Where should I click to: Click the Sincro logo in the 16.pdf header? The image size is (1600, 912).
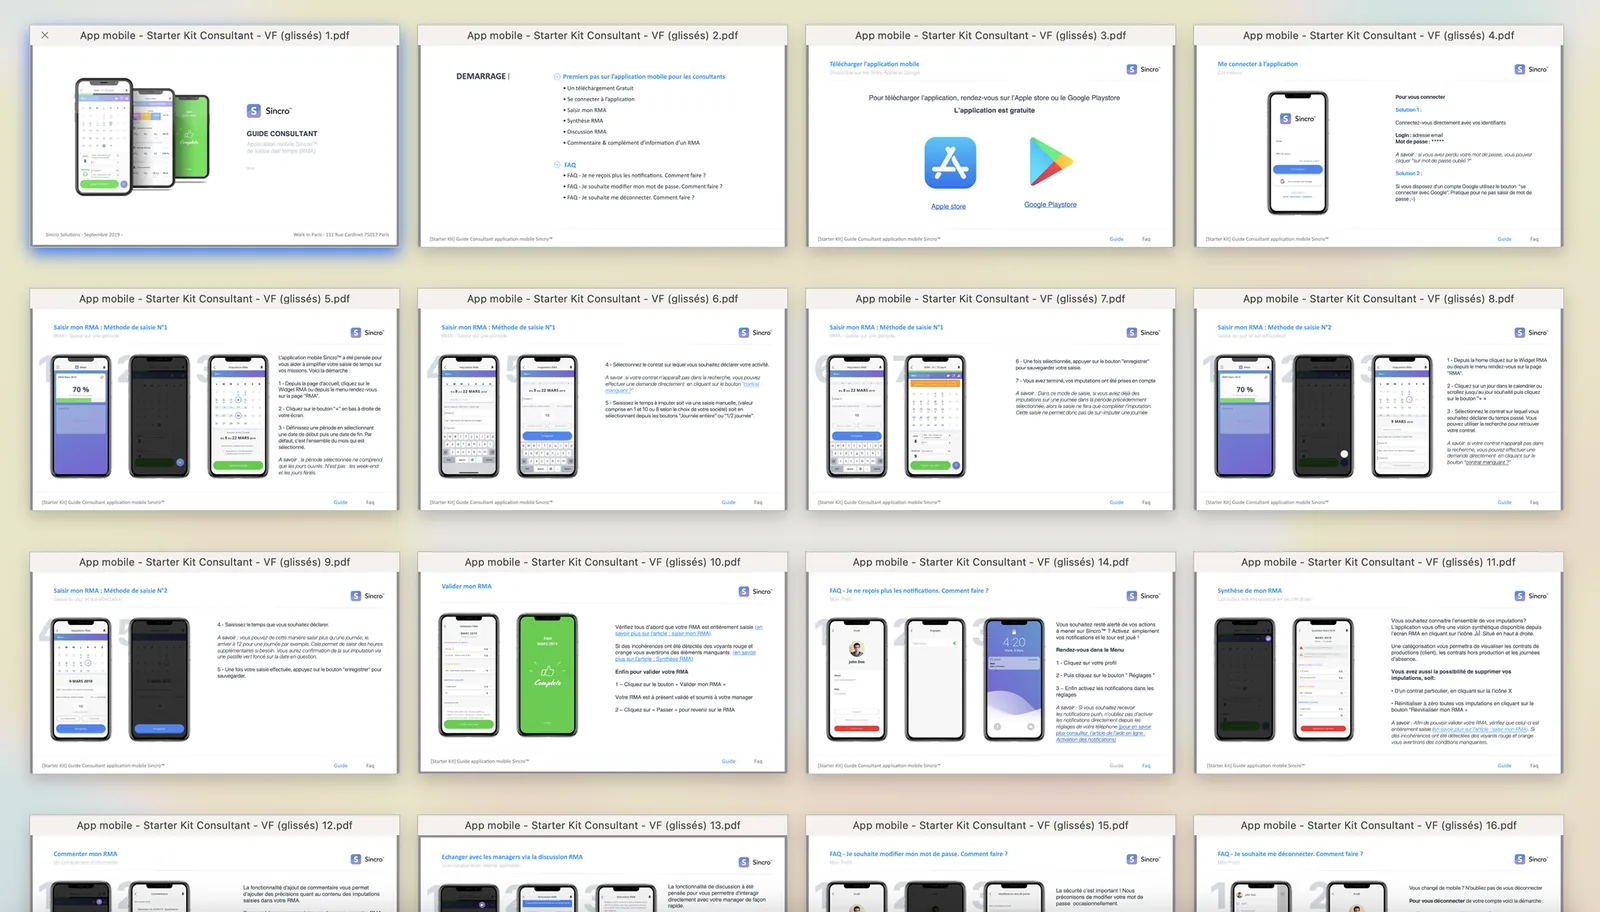click(1531, 859)
